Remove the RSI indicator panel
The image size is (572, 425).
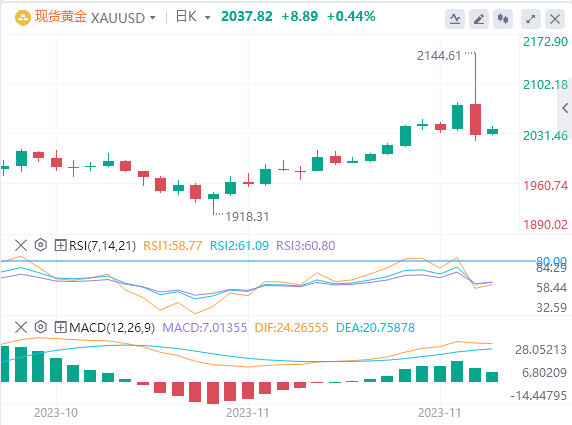click(21, 245)
